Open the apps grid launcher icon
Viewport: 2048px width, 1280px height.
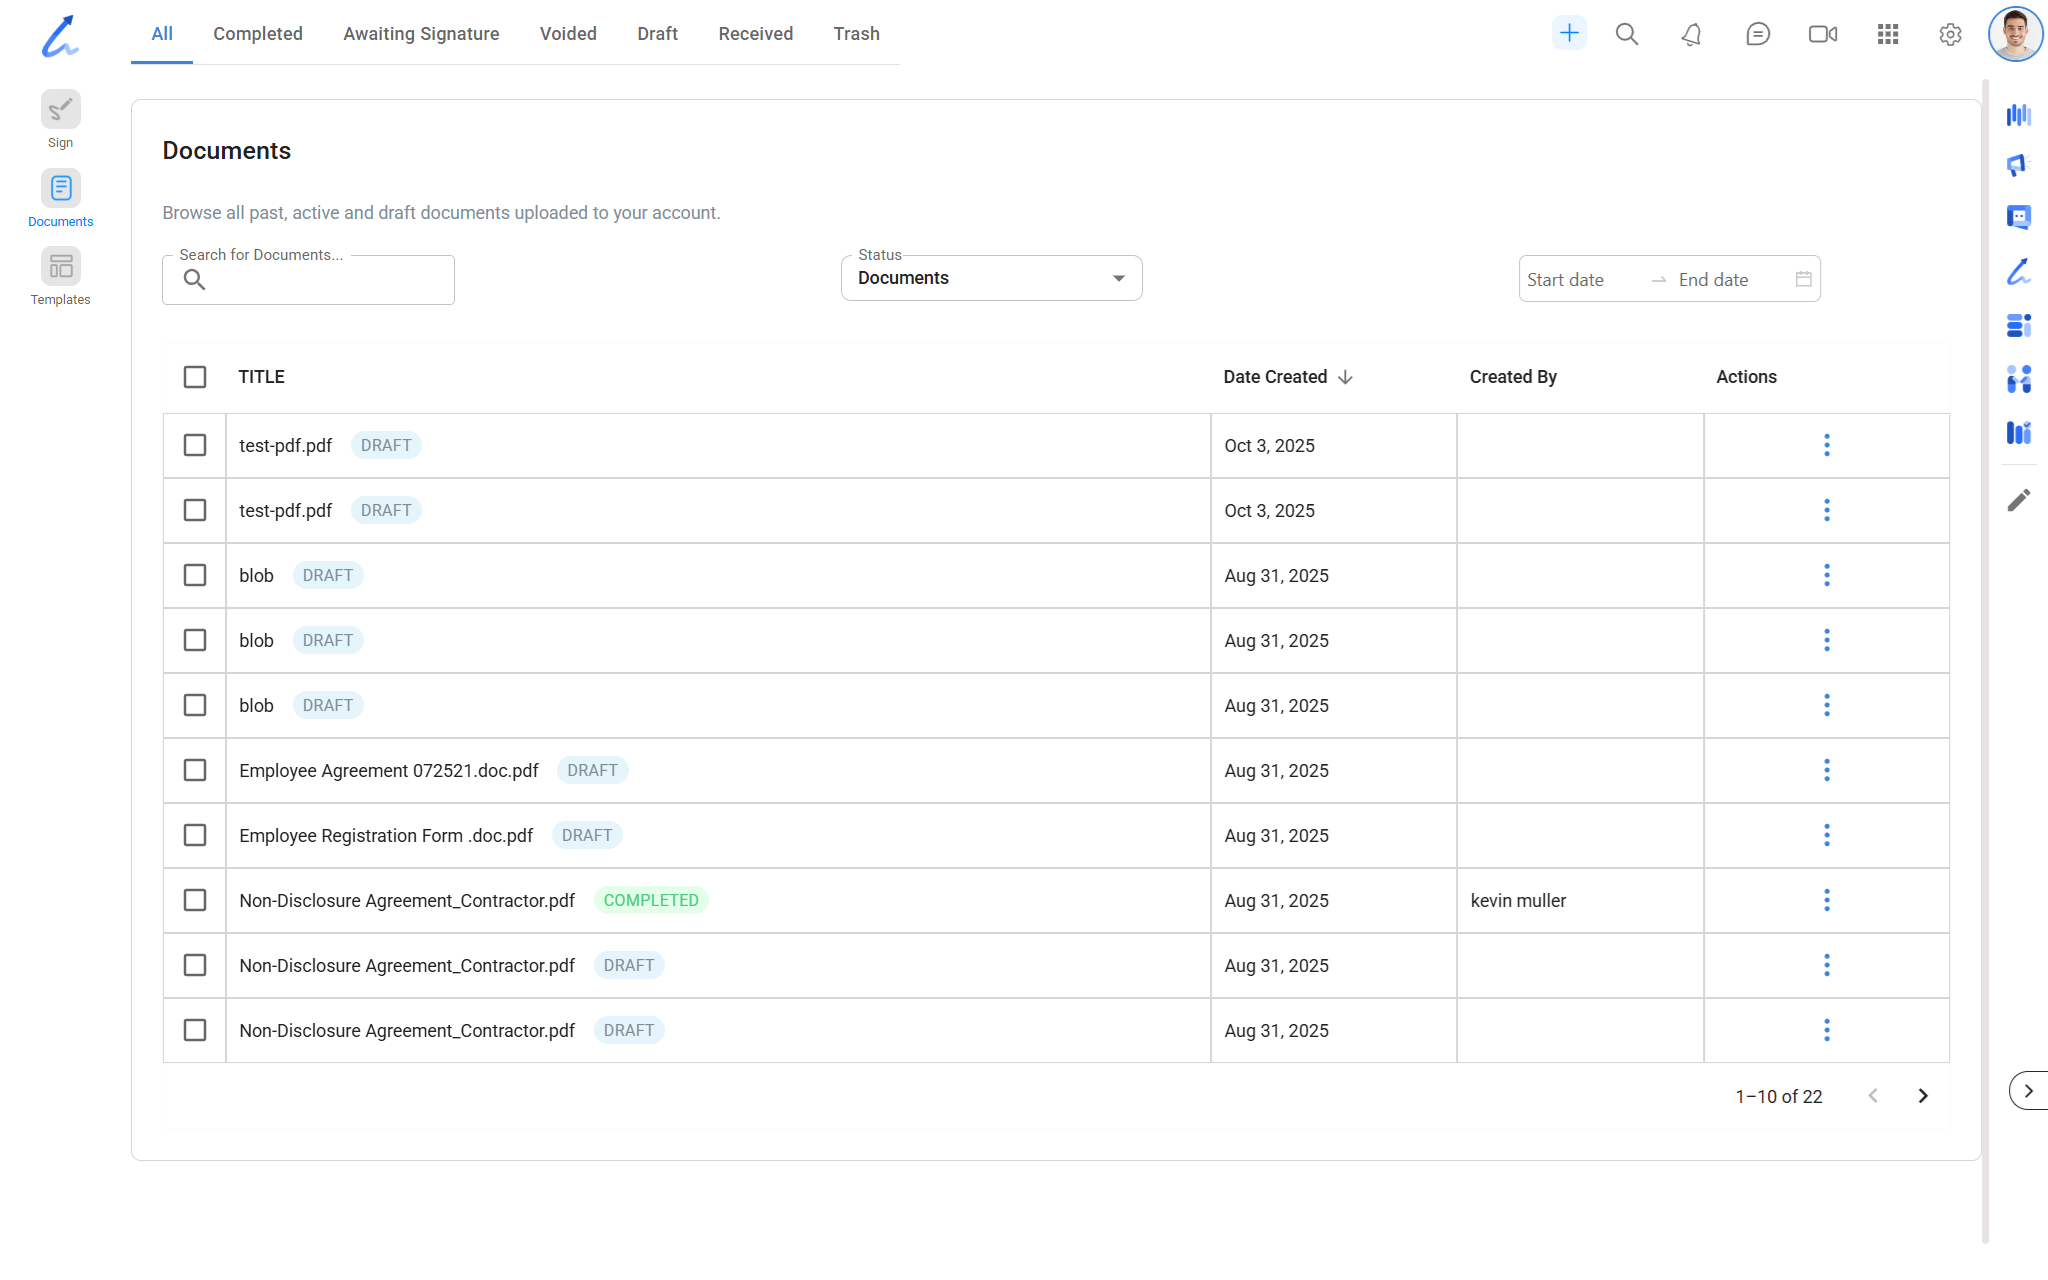click(1887, 35)
